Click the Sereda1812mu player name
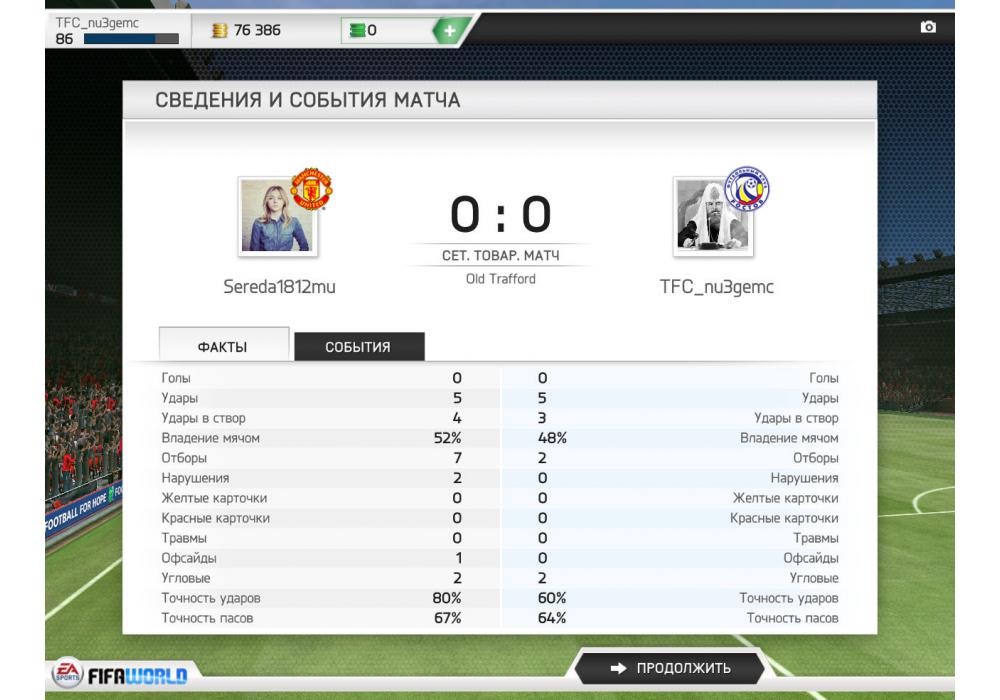The height and width of the screenshot is (700, 1000). (x=279, y=287)
